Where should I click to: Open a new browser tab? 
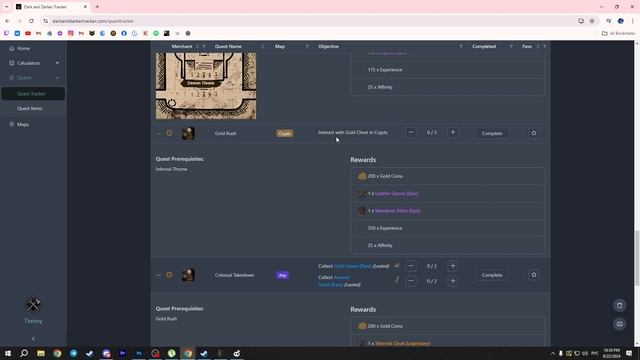[x=97, y=7]
